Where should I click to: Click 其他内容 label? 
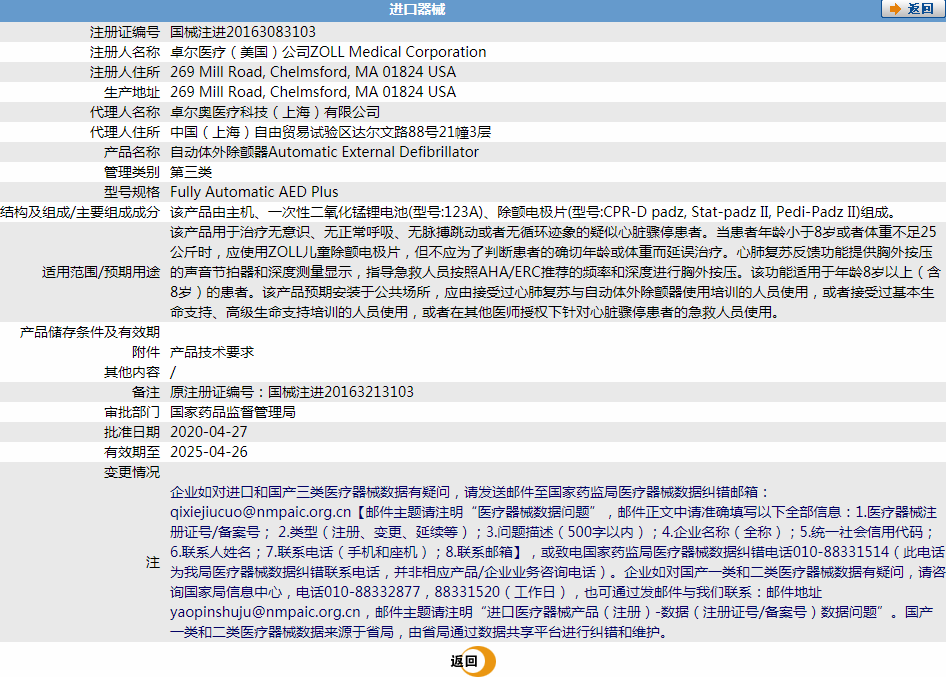[x=132, y=372]
